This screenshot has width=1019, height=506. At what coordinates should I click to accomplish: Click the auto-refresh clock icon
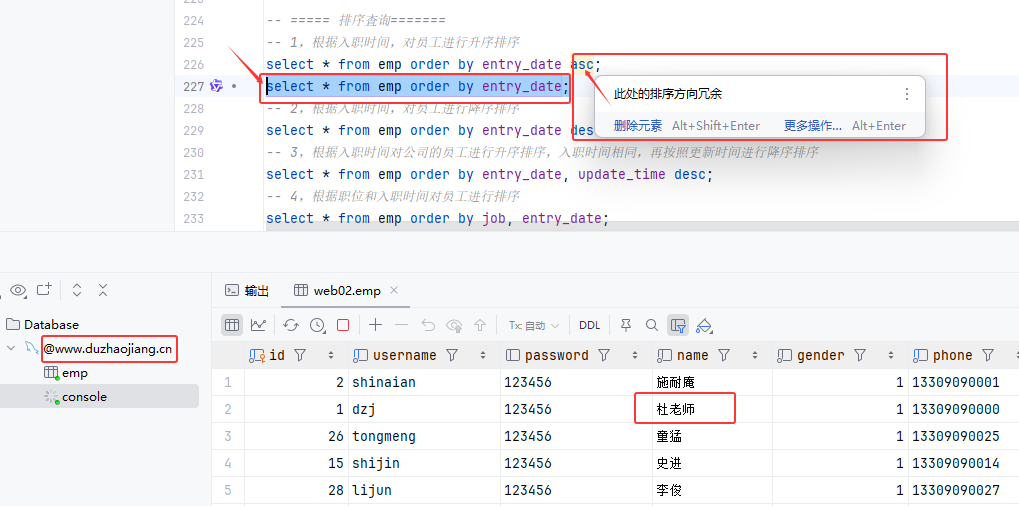point(317,325)
